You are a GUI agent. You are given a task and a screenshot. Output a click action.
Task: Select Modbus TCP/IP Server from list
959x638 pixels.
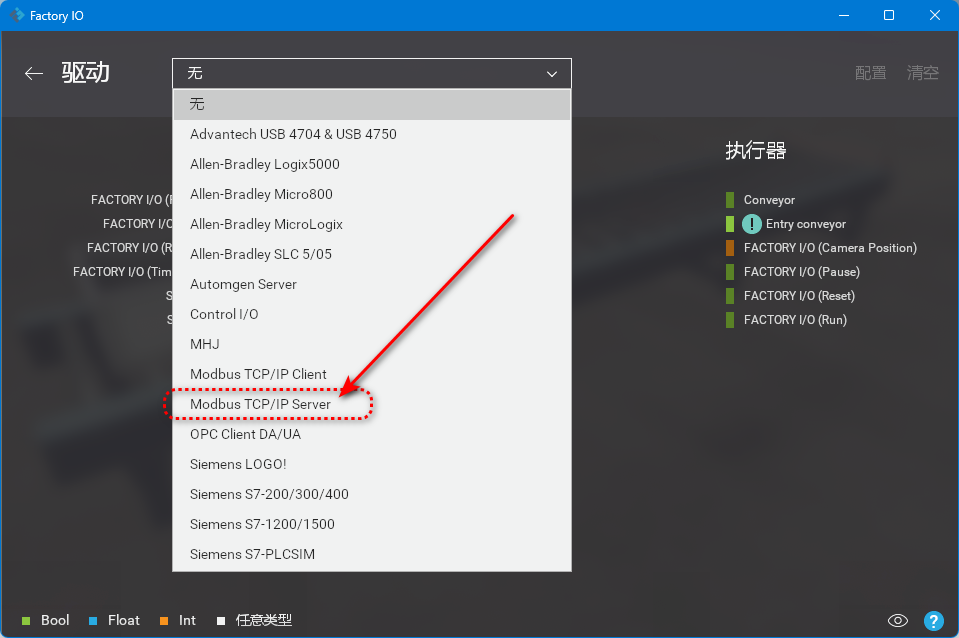pyautogui.click(x=260, y=404)
